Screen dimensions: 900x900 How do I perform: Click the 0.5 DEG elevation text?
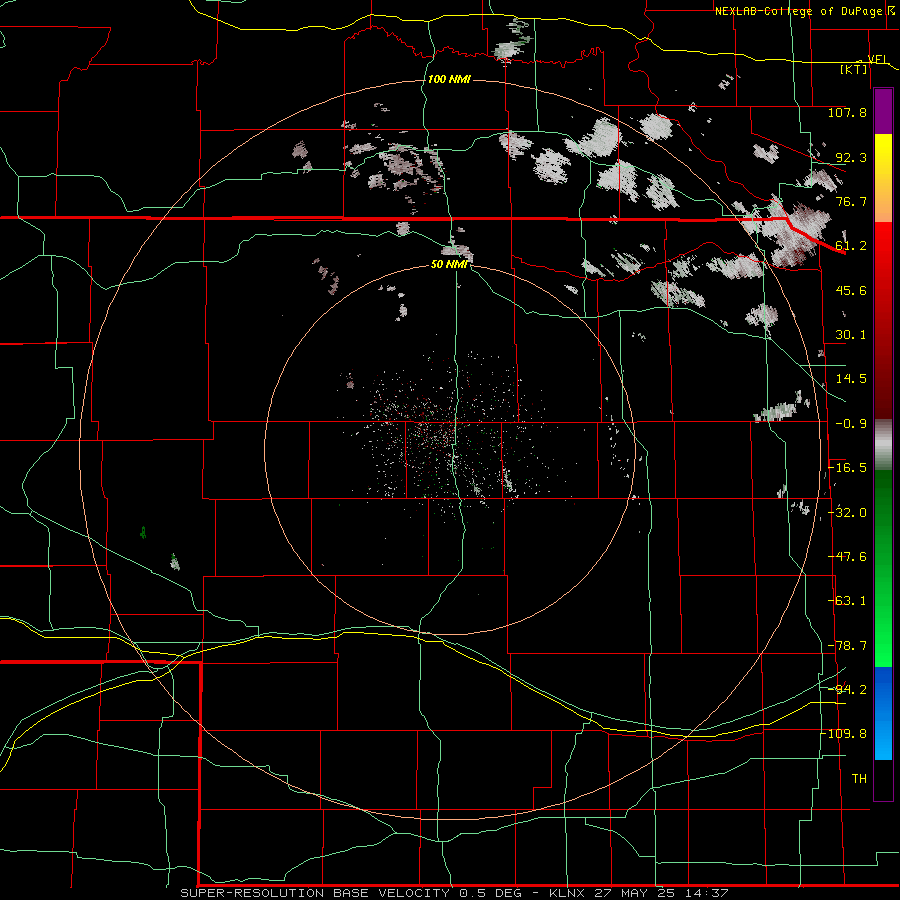[490, 893]
